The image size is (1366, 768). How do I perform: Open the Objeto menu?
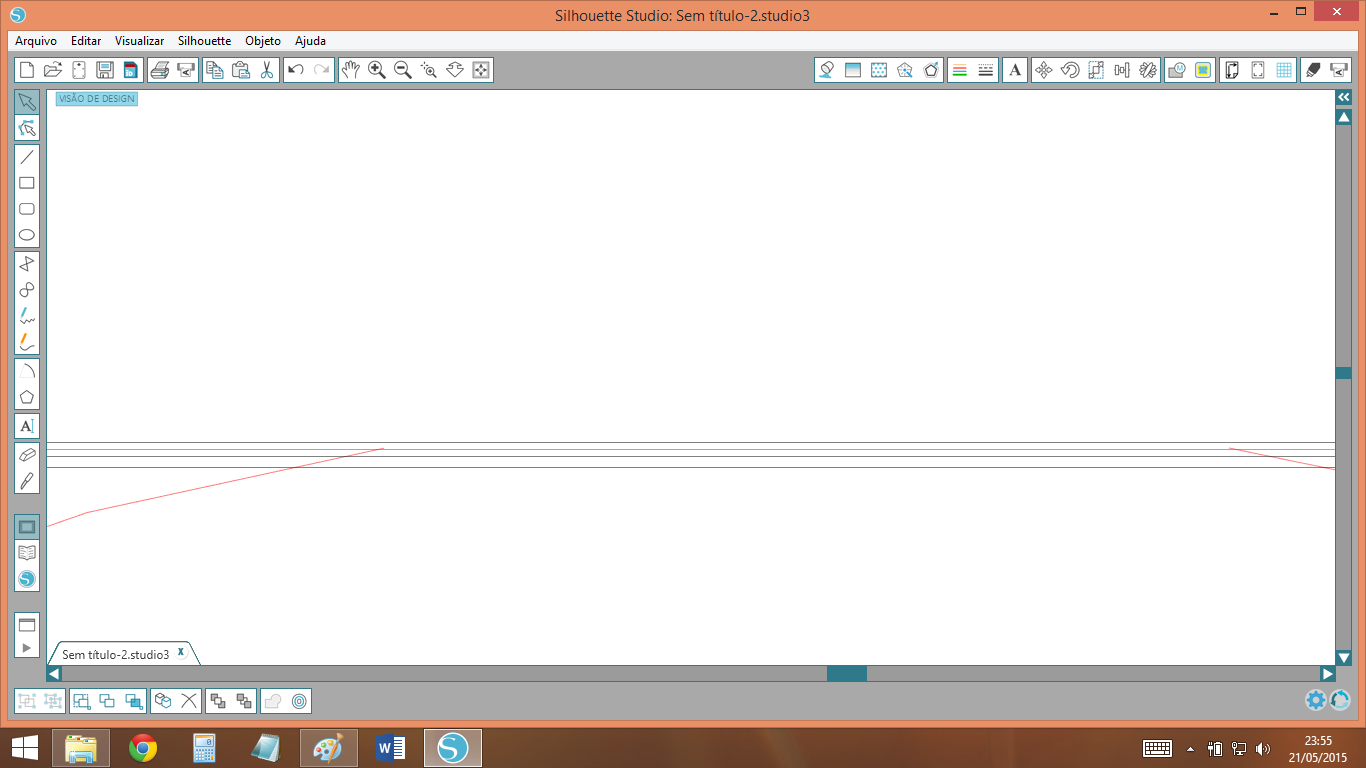click(x=263, y=41)
